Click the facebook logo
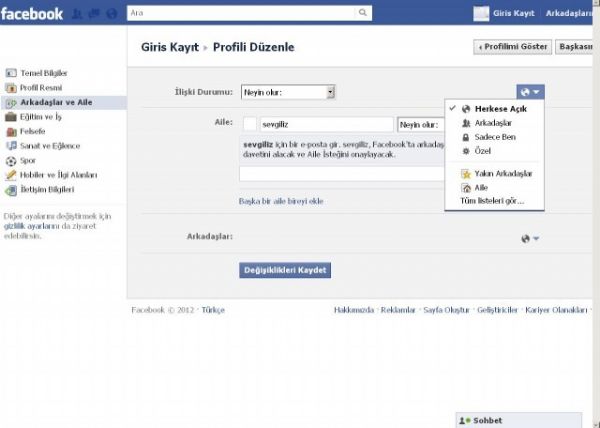Viewport: 600px width, 428px height. click(32, 14)
